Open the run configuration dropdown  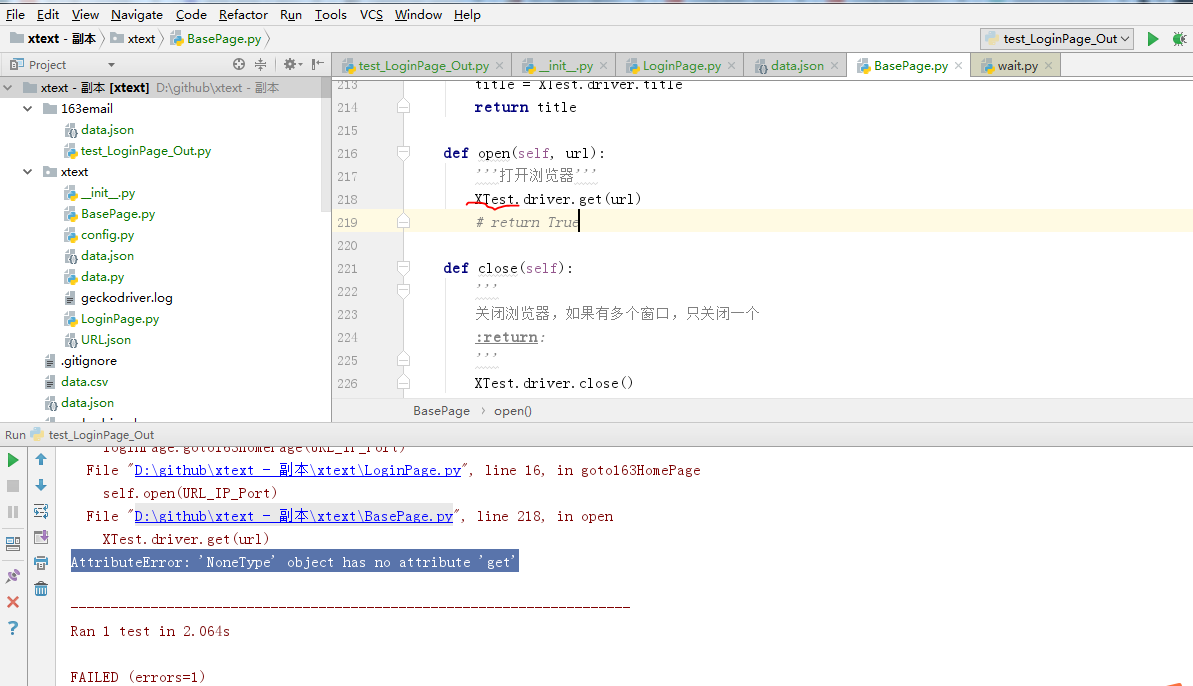pos(1057,39)
